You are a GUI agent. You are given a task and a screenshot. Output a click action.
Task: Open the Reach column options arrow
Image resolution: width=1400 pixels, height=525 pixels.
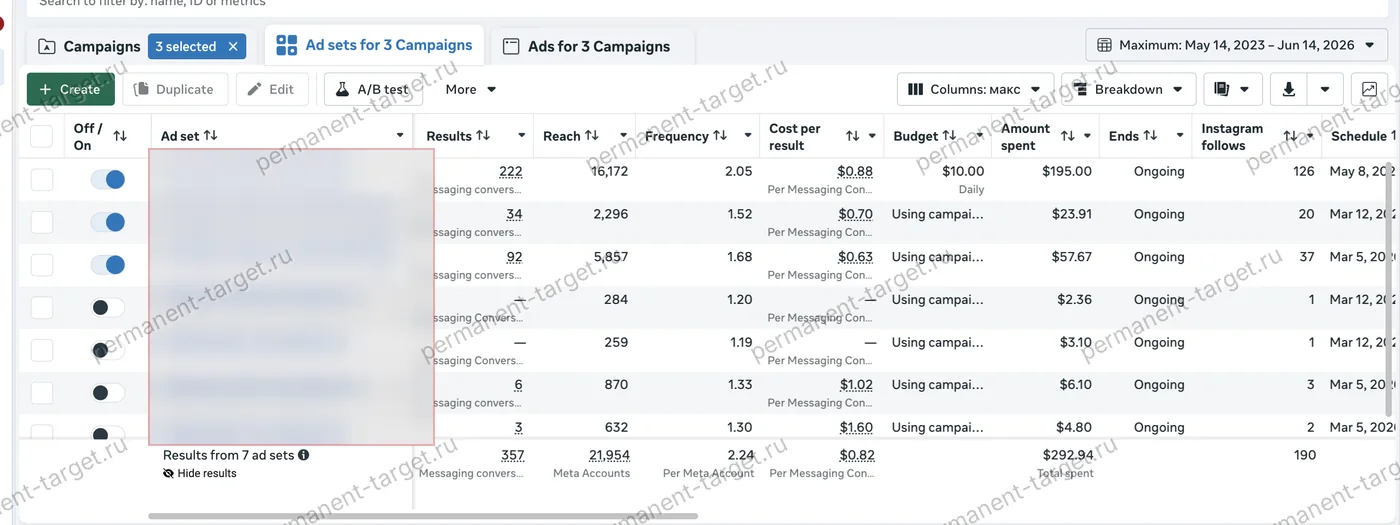tap(624, 136)
